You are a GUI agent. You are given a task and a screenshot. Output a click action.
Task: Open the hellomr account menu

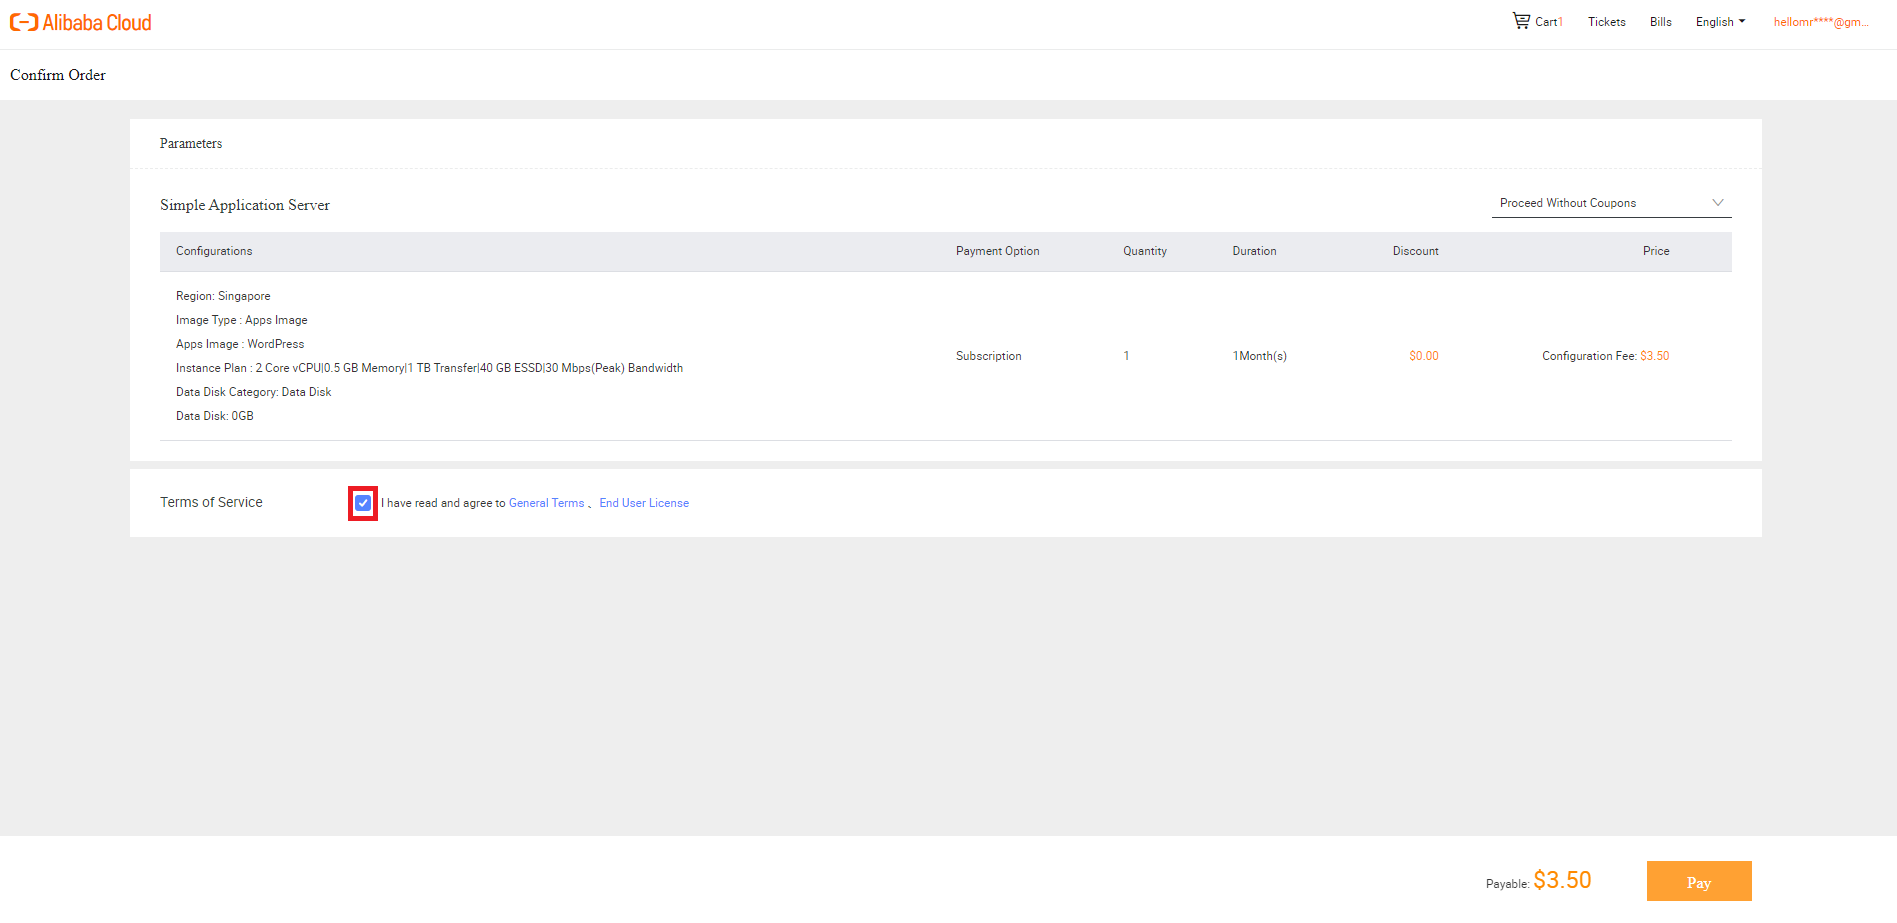point(1821,22)
